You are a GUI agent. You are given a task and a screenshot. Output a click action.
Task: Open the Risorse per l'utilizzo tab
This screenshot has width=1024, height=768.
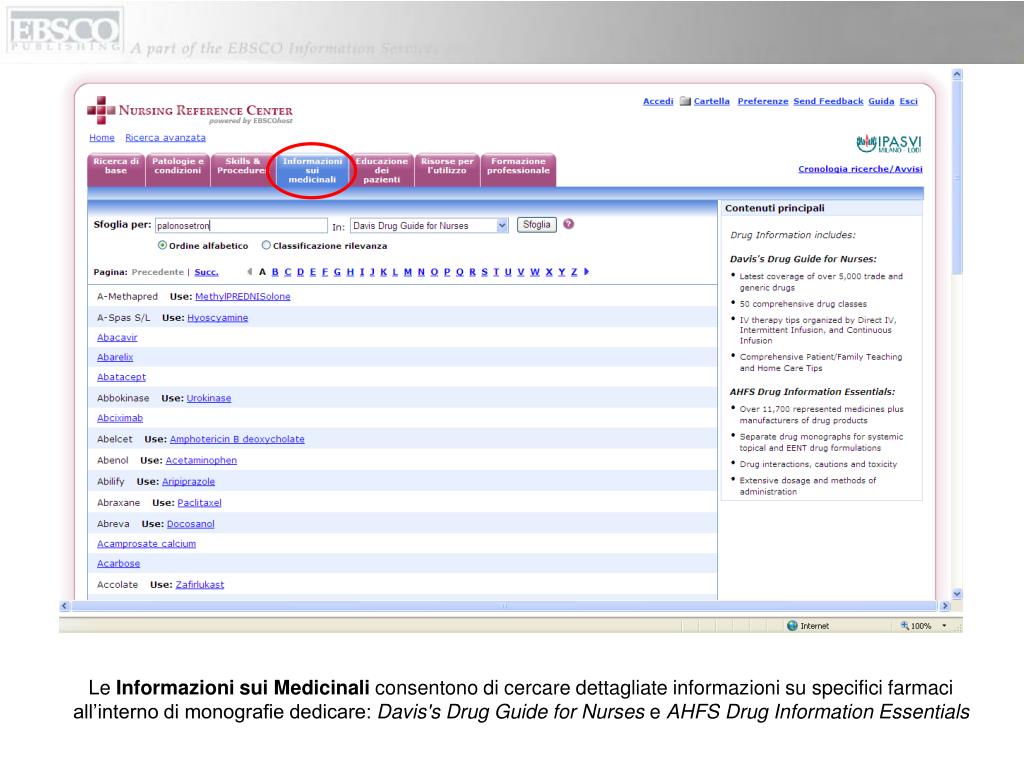click(447, 170)
